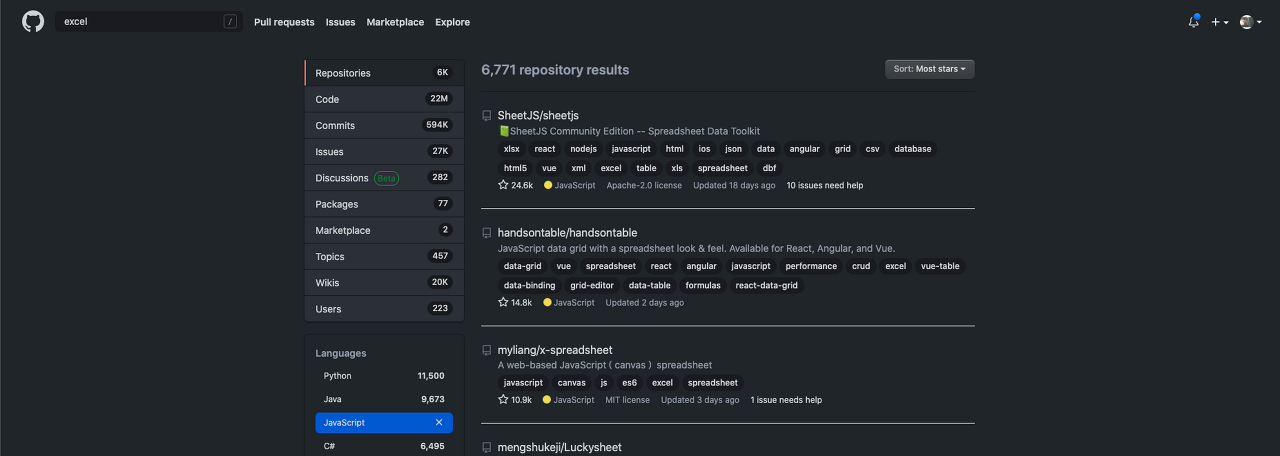Open the GitHub home logo

33,22
